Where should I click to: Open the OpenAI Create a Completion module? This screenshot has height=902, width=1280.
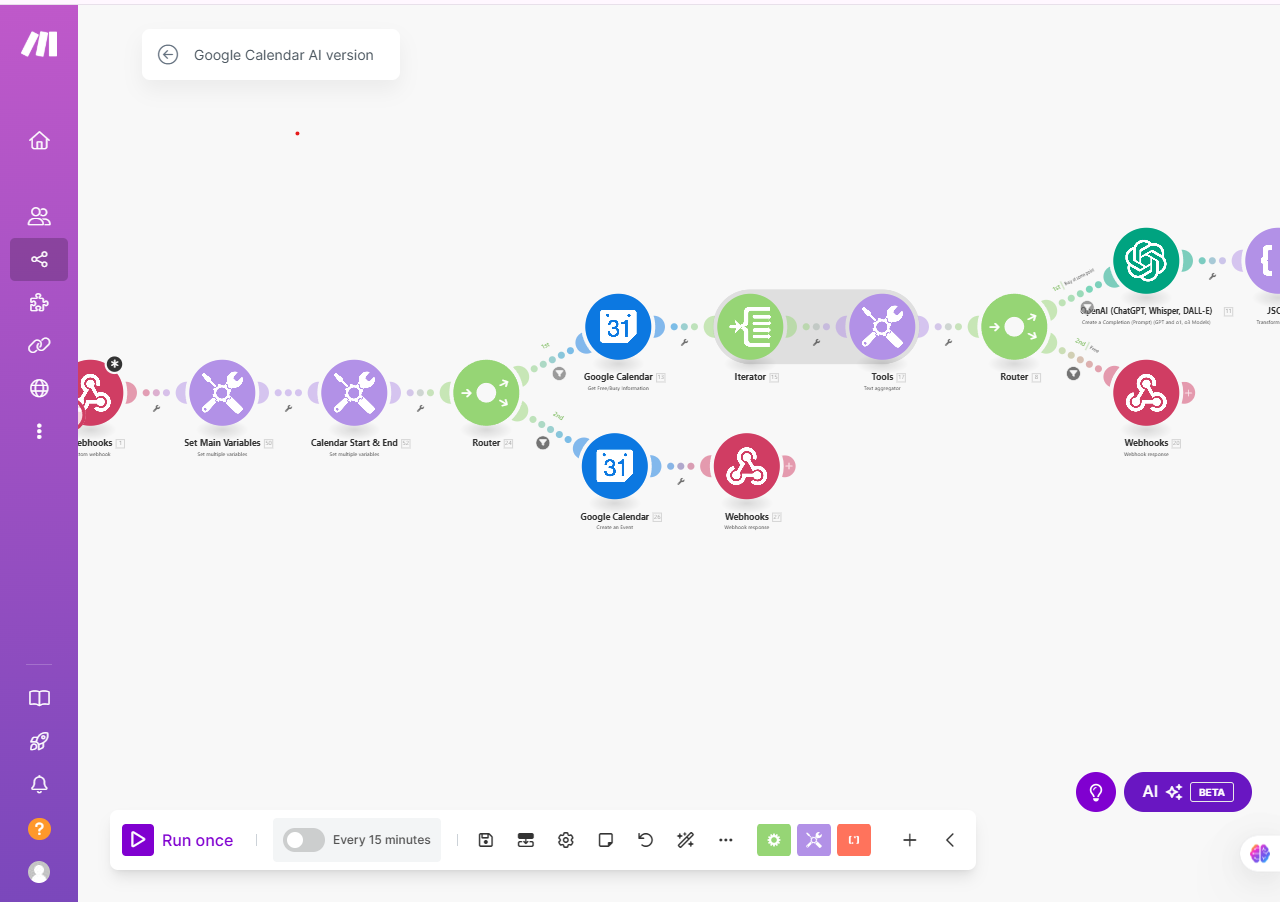click(x=1146, y=261)
